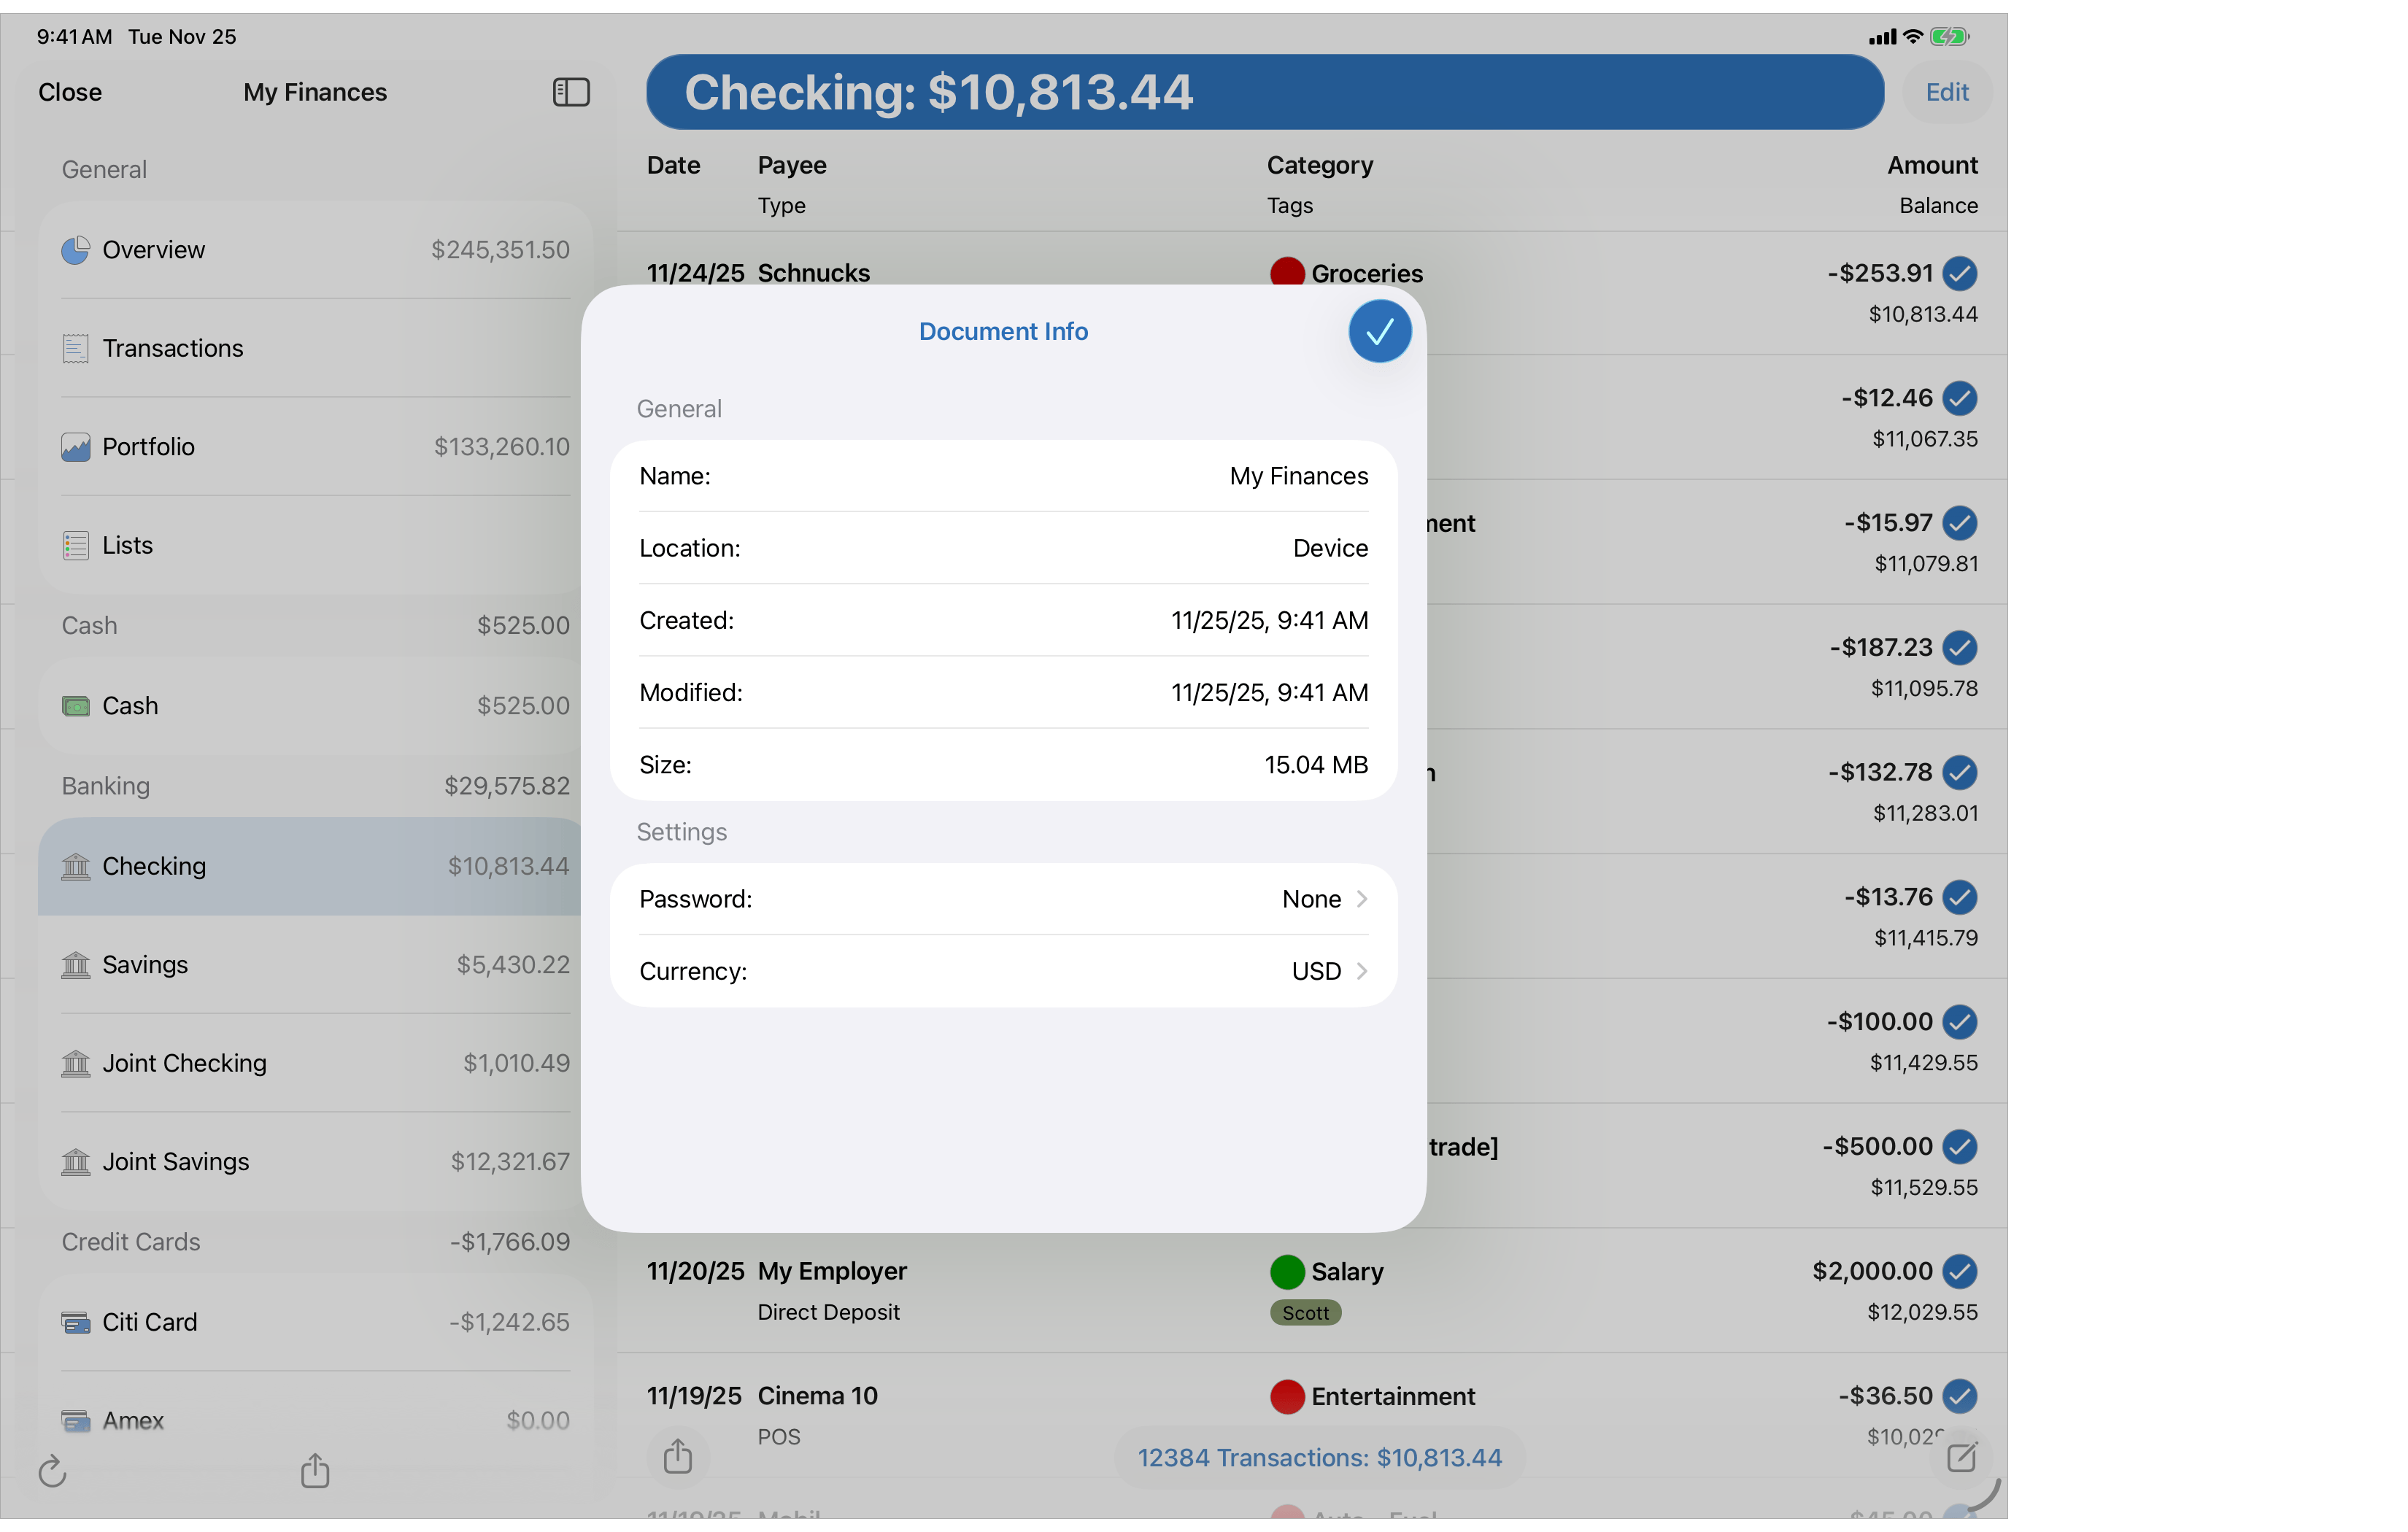Screen dimensions: 2408x1532
Task: Tap the Edit button
Action: point(1946,92)
